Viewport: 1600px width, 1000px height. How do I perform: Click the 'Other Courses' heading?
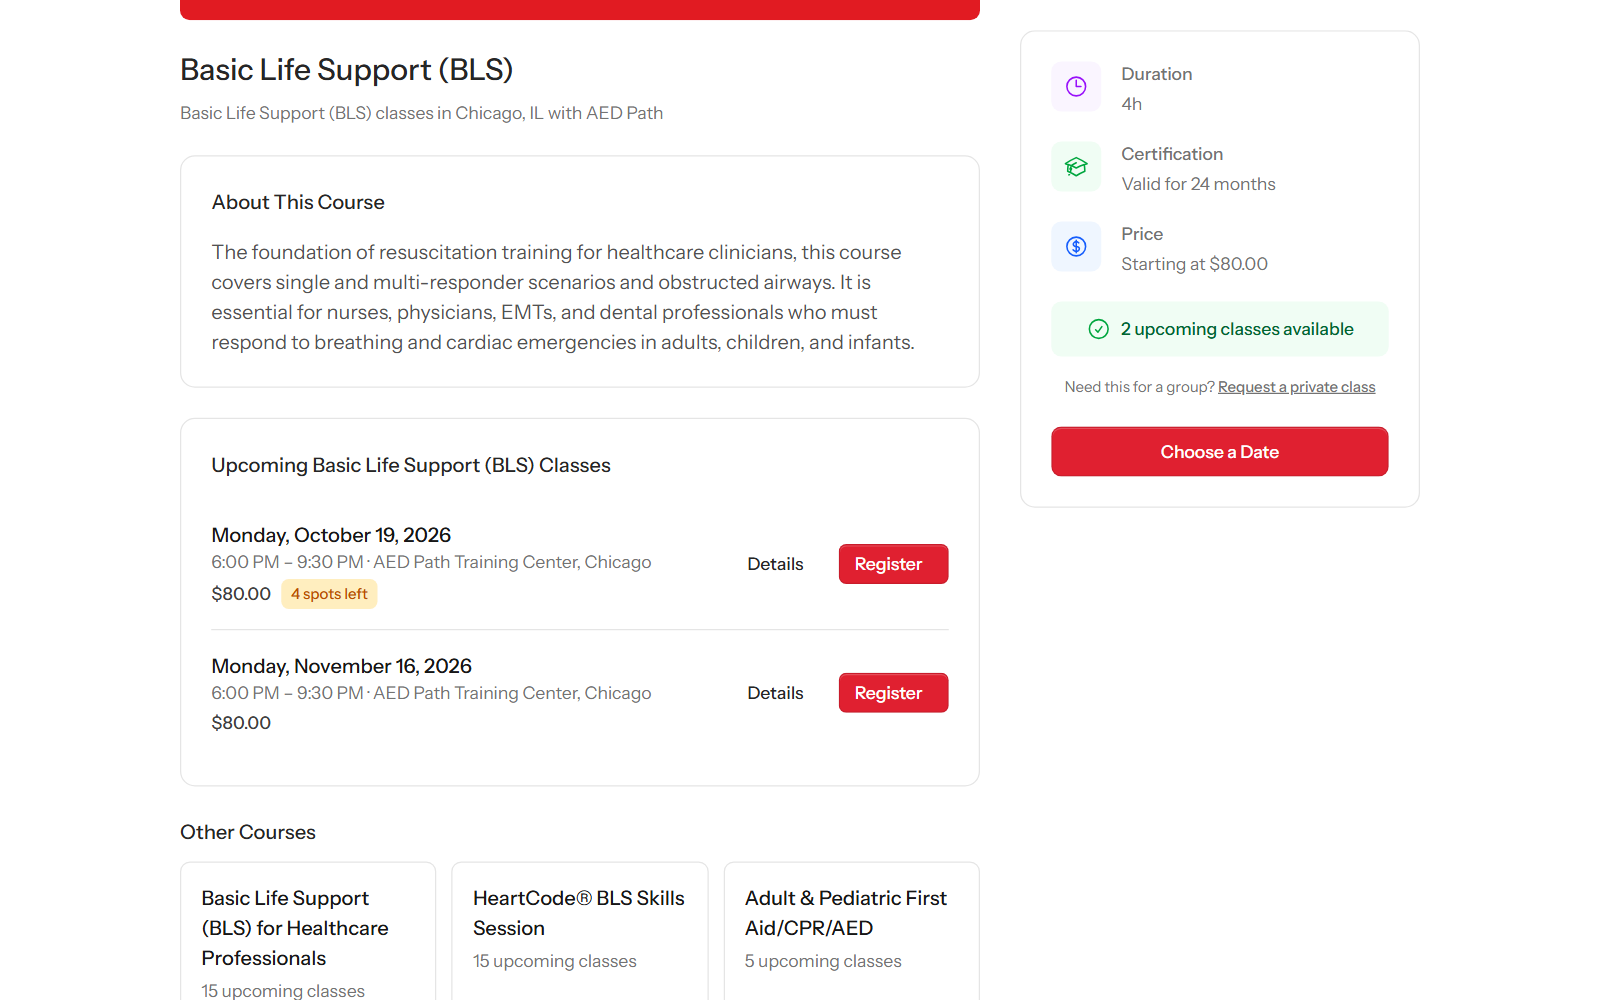(x=248, y=832)
